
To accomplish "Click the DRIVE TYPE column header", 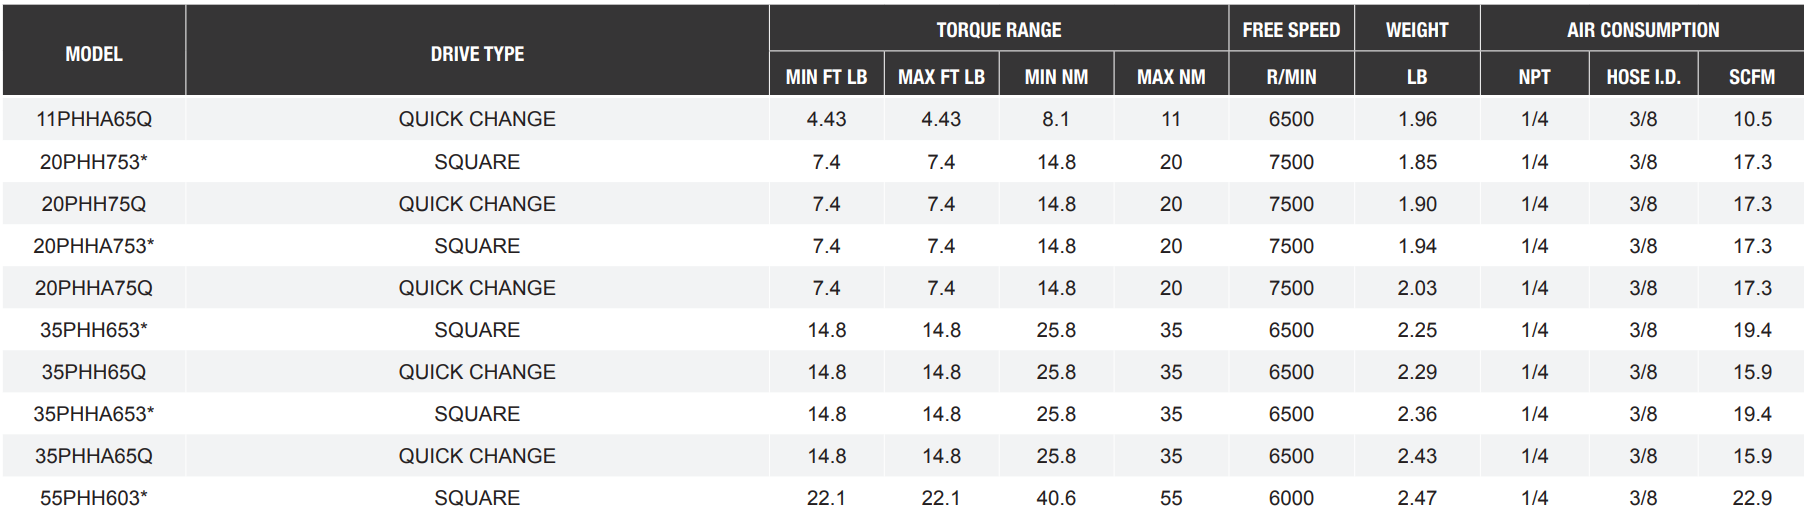I will click(477, 54).
